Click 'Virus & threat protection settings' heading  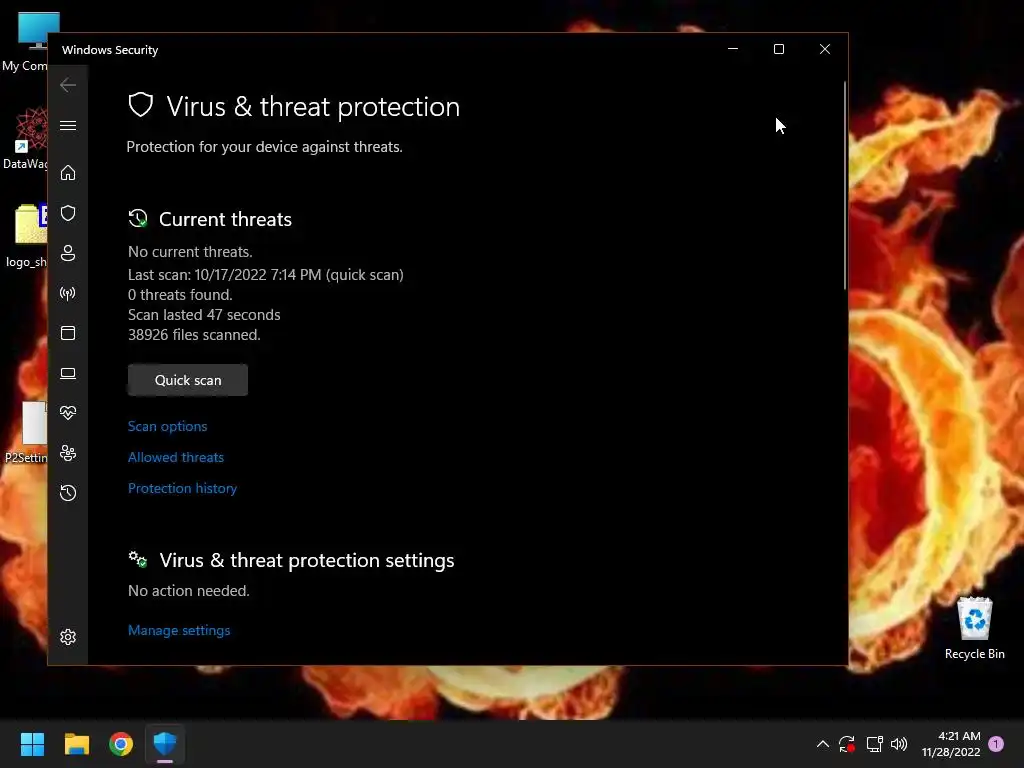click(x=307, y=560)
